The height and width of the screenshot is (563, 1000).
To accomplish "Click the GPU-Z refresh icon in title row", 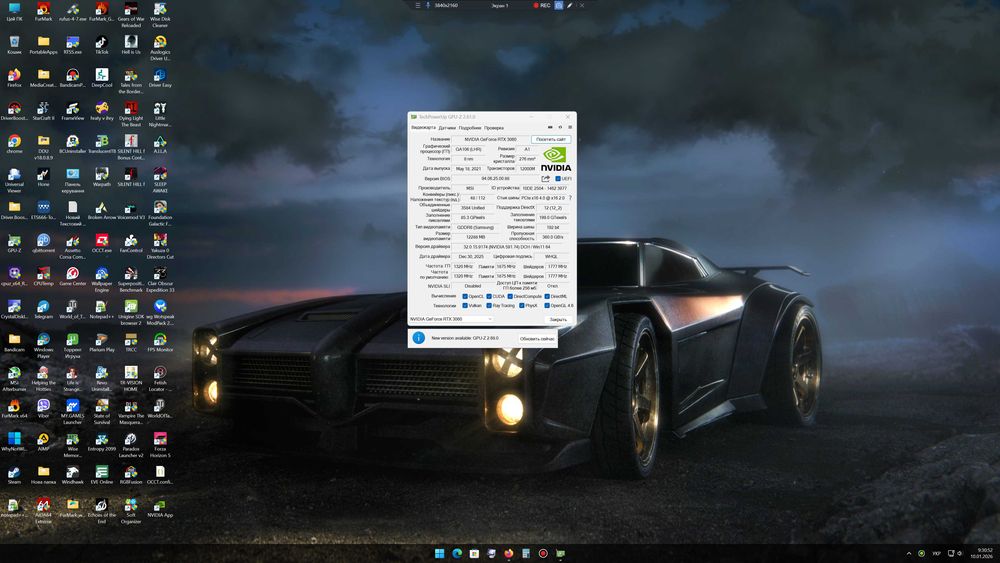I will point(560,128).
